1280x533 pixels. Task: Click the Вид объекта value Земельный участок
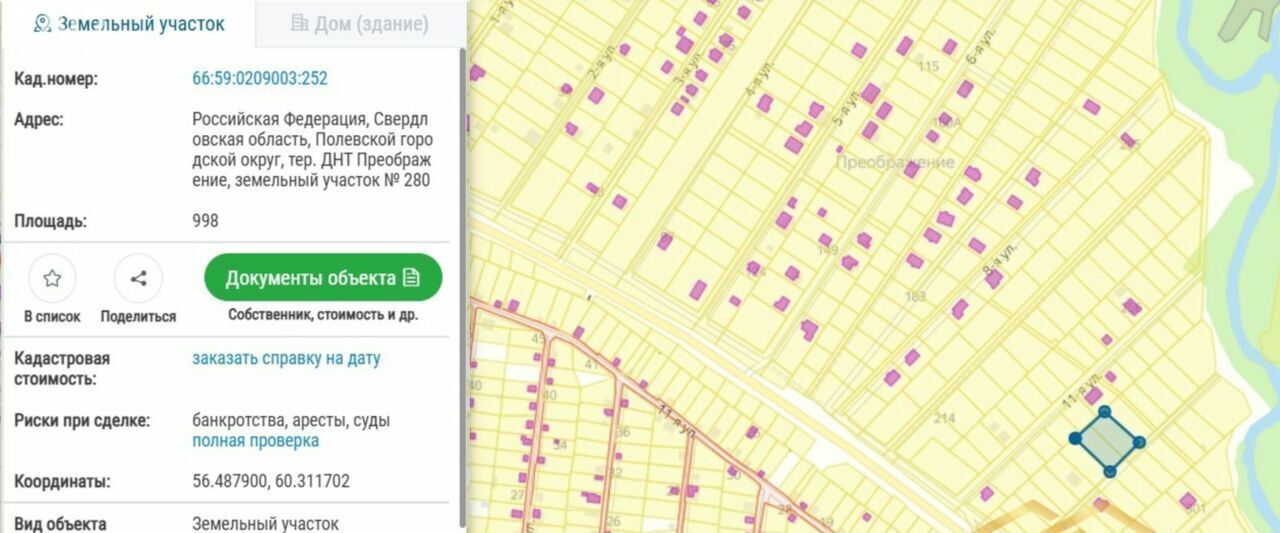[x=265, y=523]
